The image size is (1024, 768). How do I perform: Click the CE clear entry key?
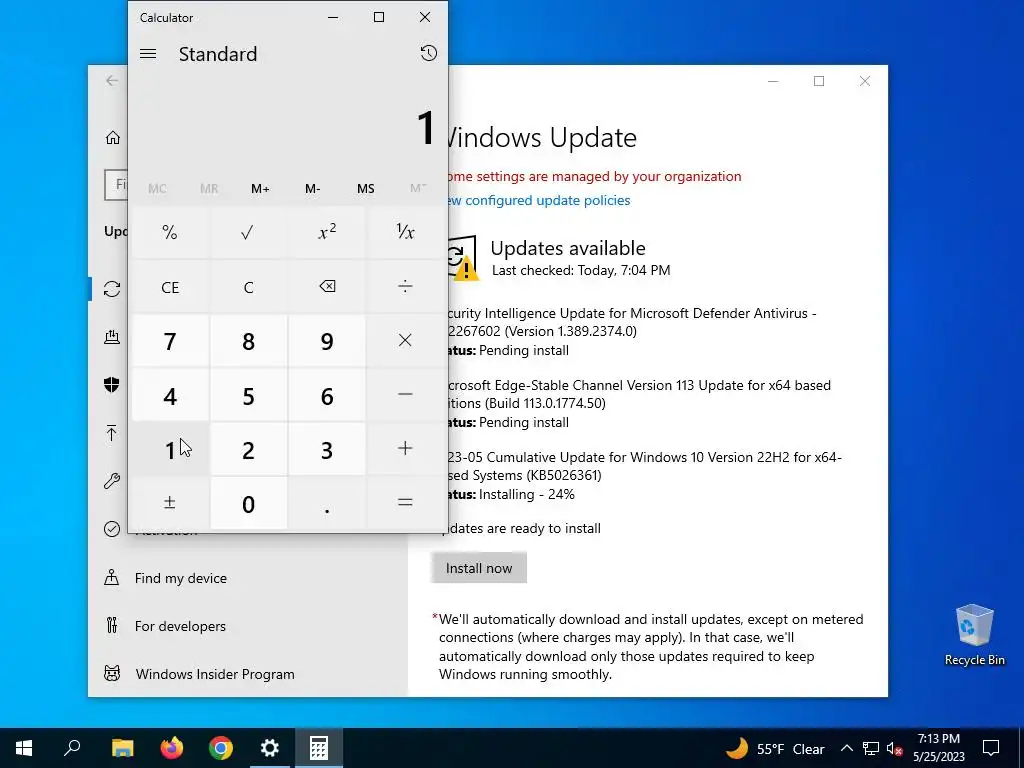(170, 287)
